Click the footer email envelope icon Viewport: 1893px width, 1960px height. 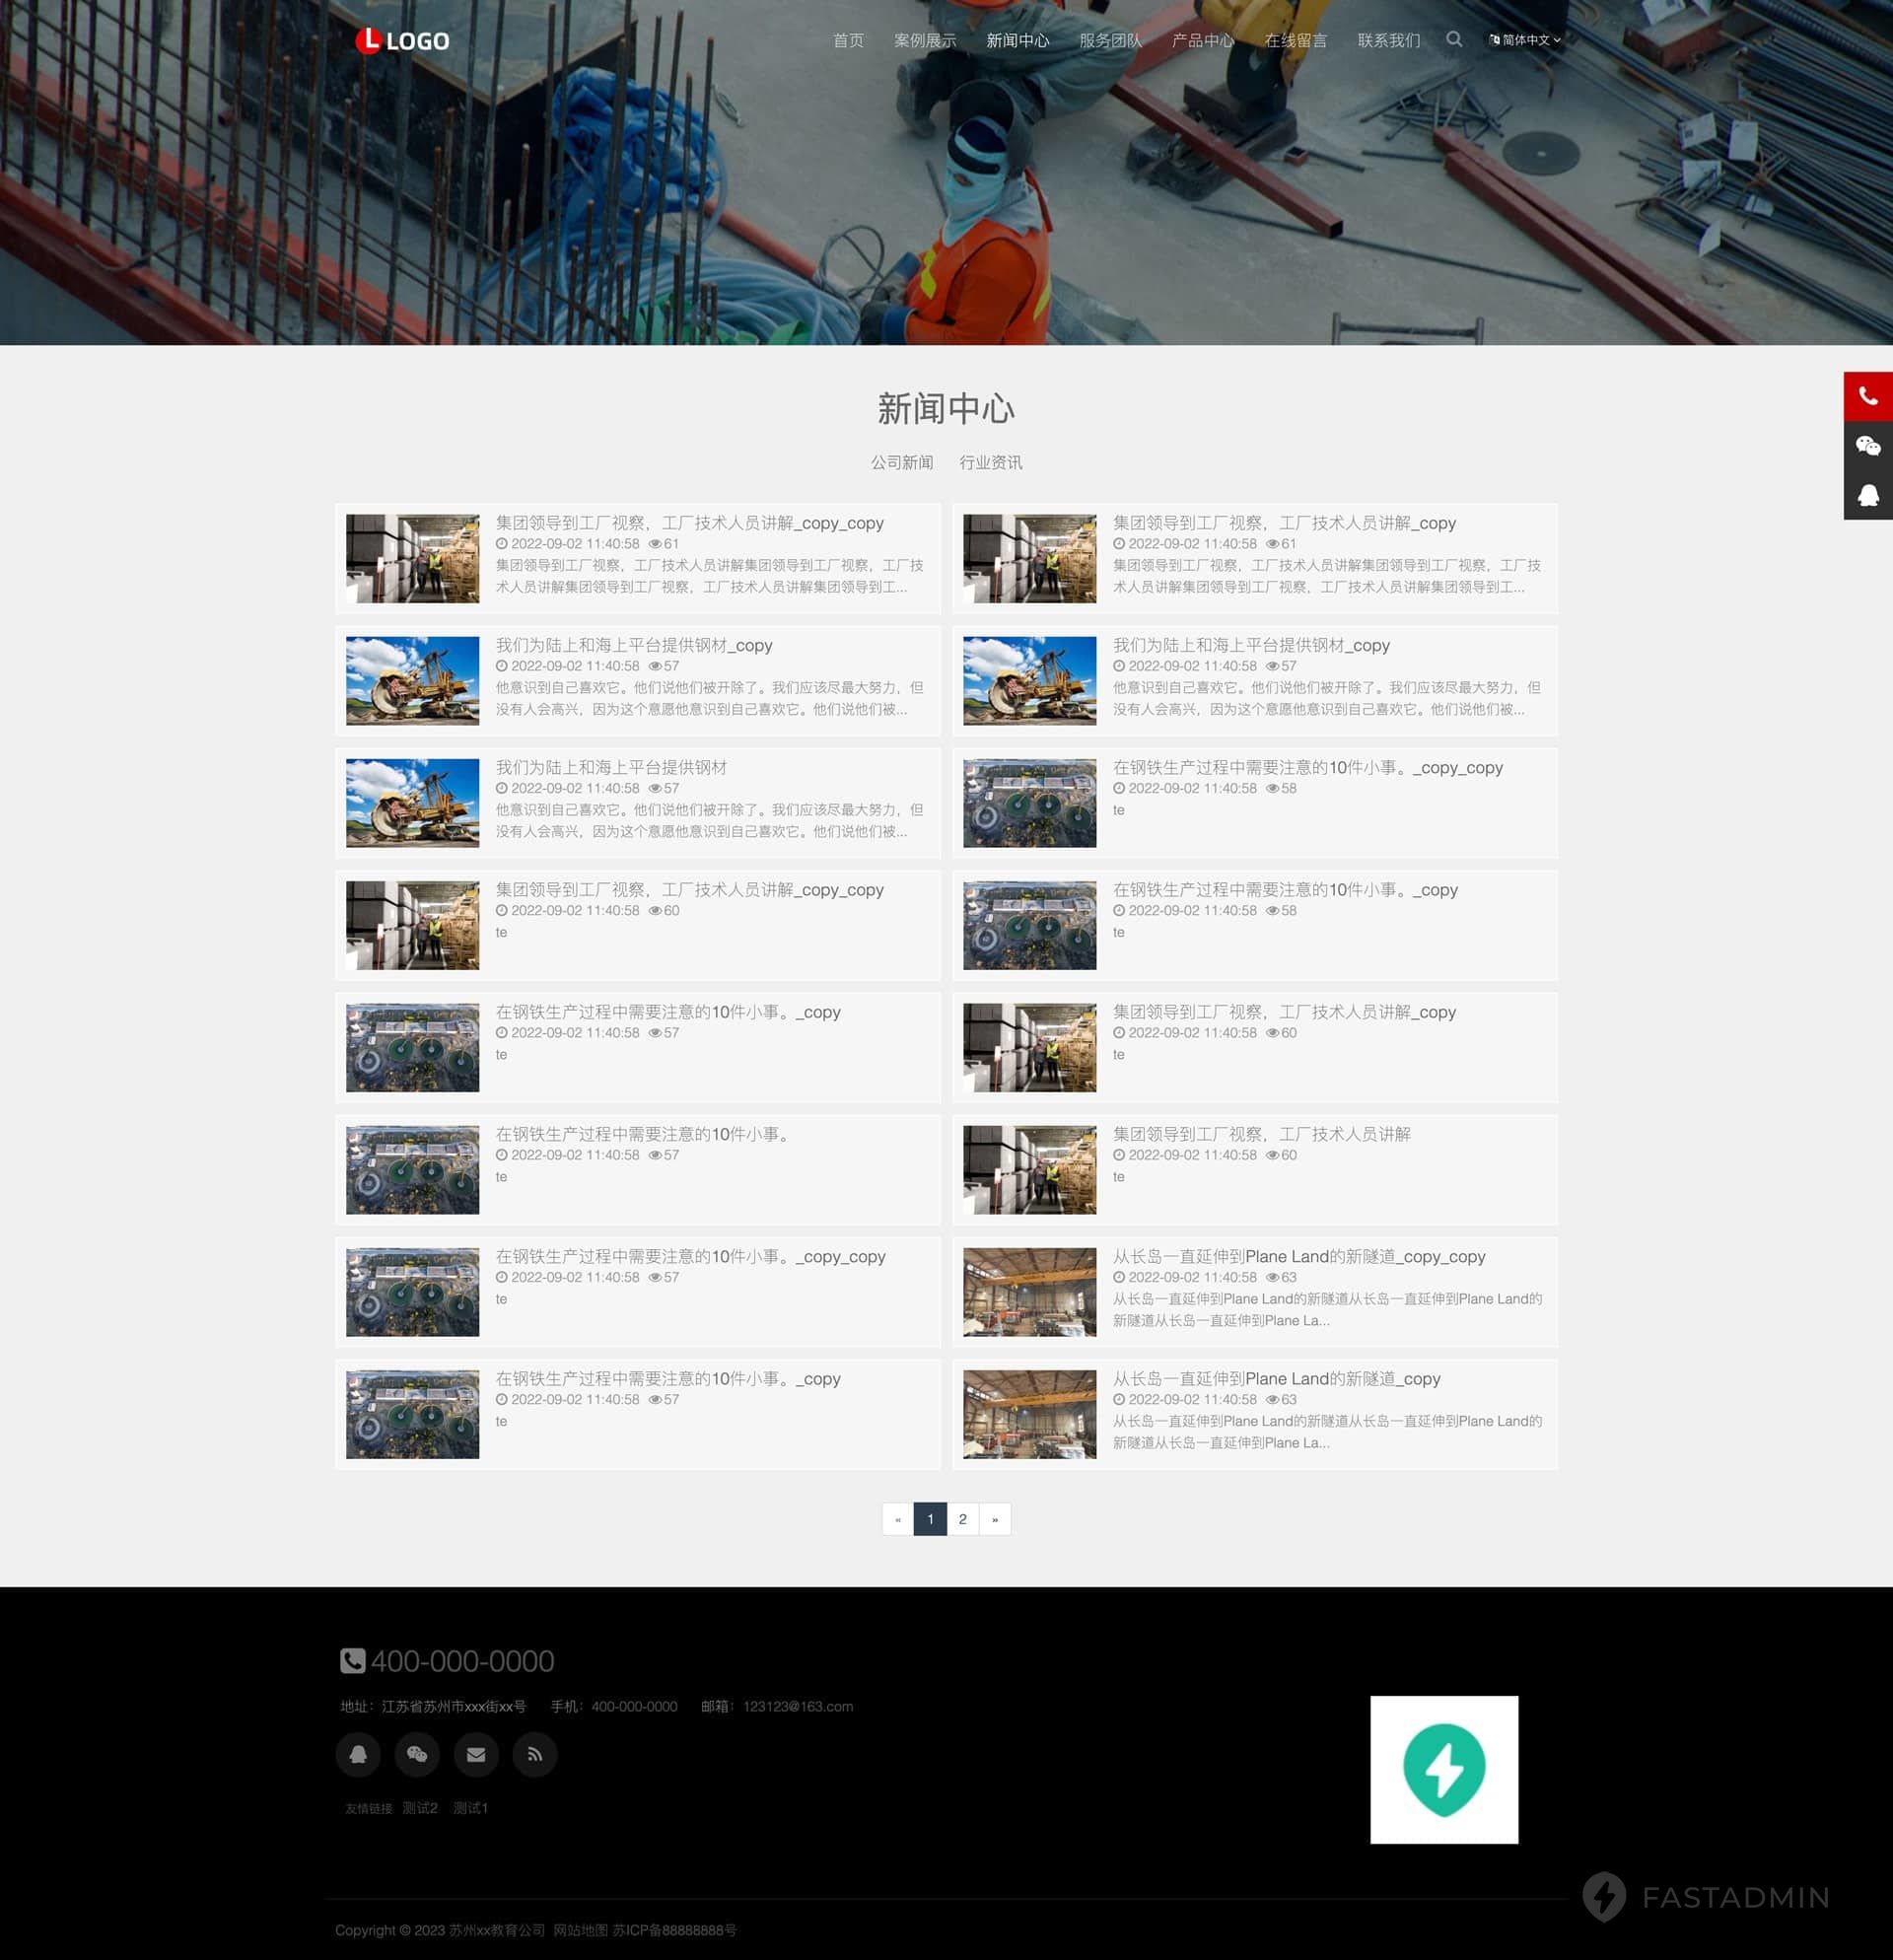point(476,1755)
